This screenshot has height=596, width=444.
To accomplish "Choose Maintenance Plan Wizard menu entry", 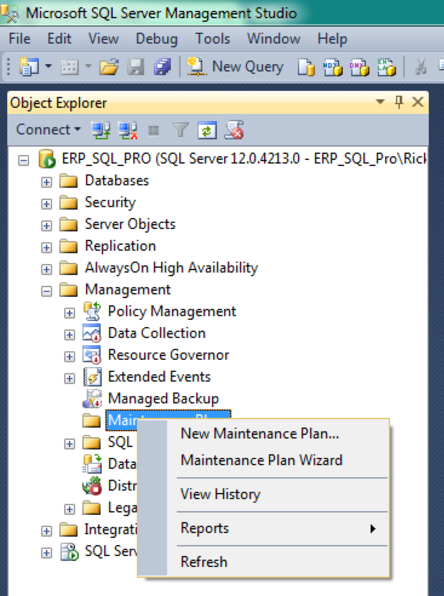I will tap(262, 460).
